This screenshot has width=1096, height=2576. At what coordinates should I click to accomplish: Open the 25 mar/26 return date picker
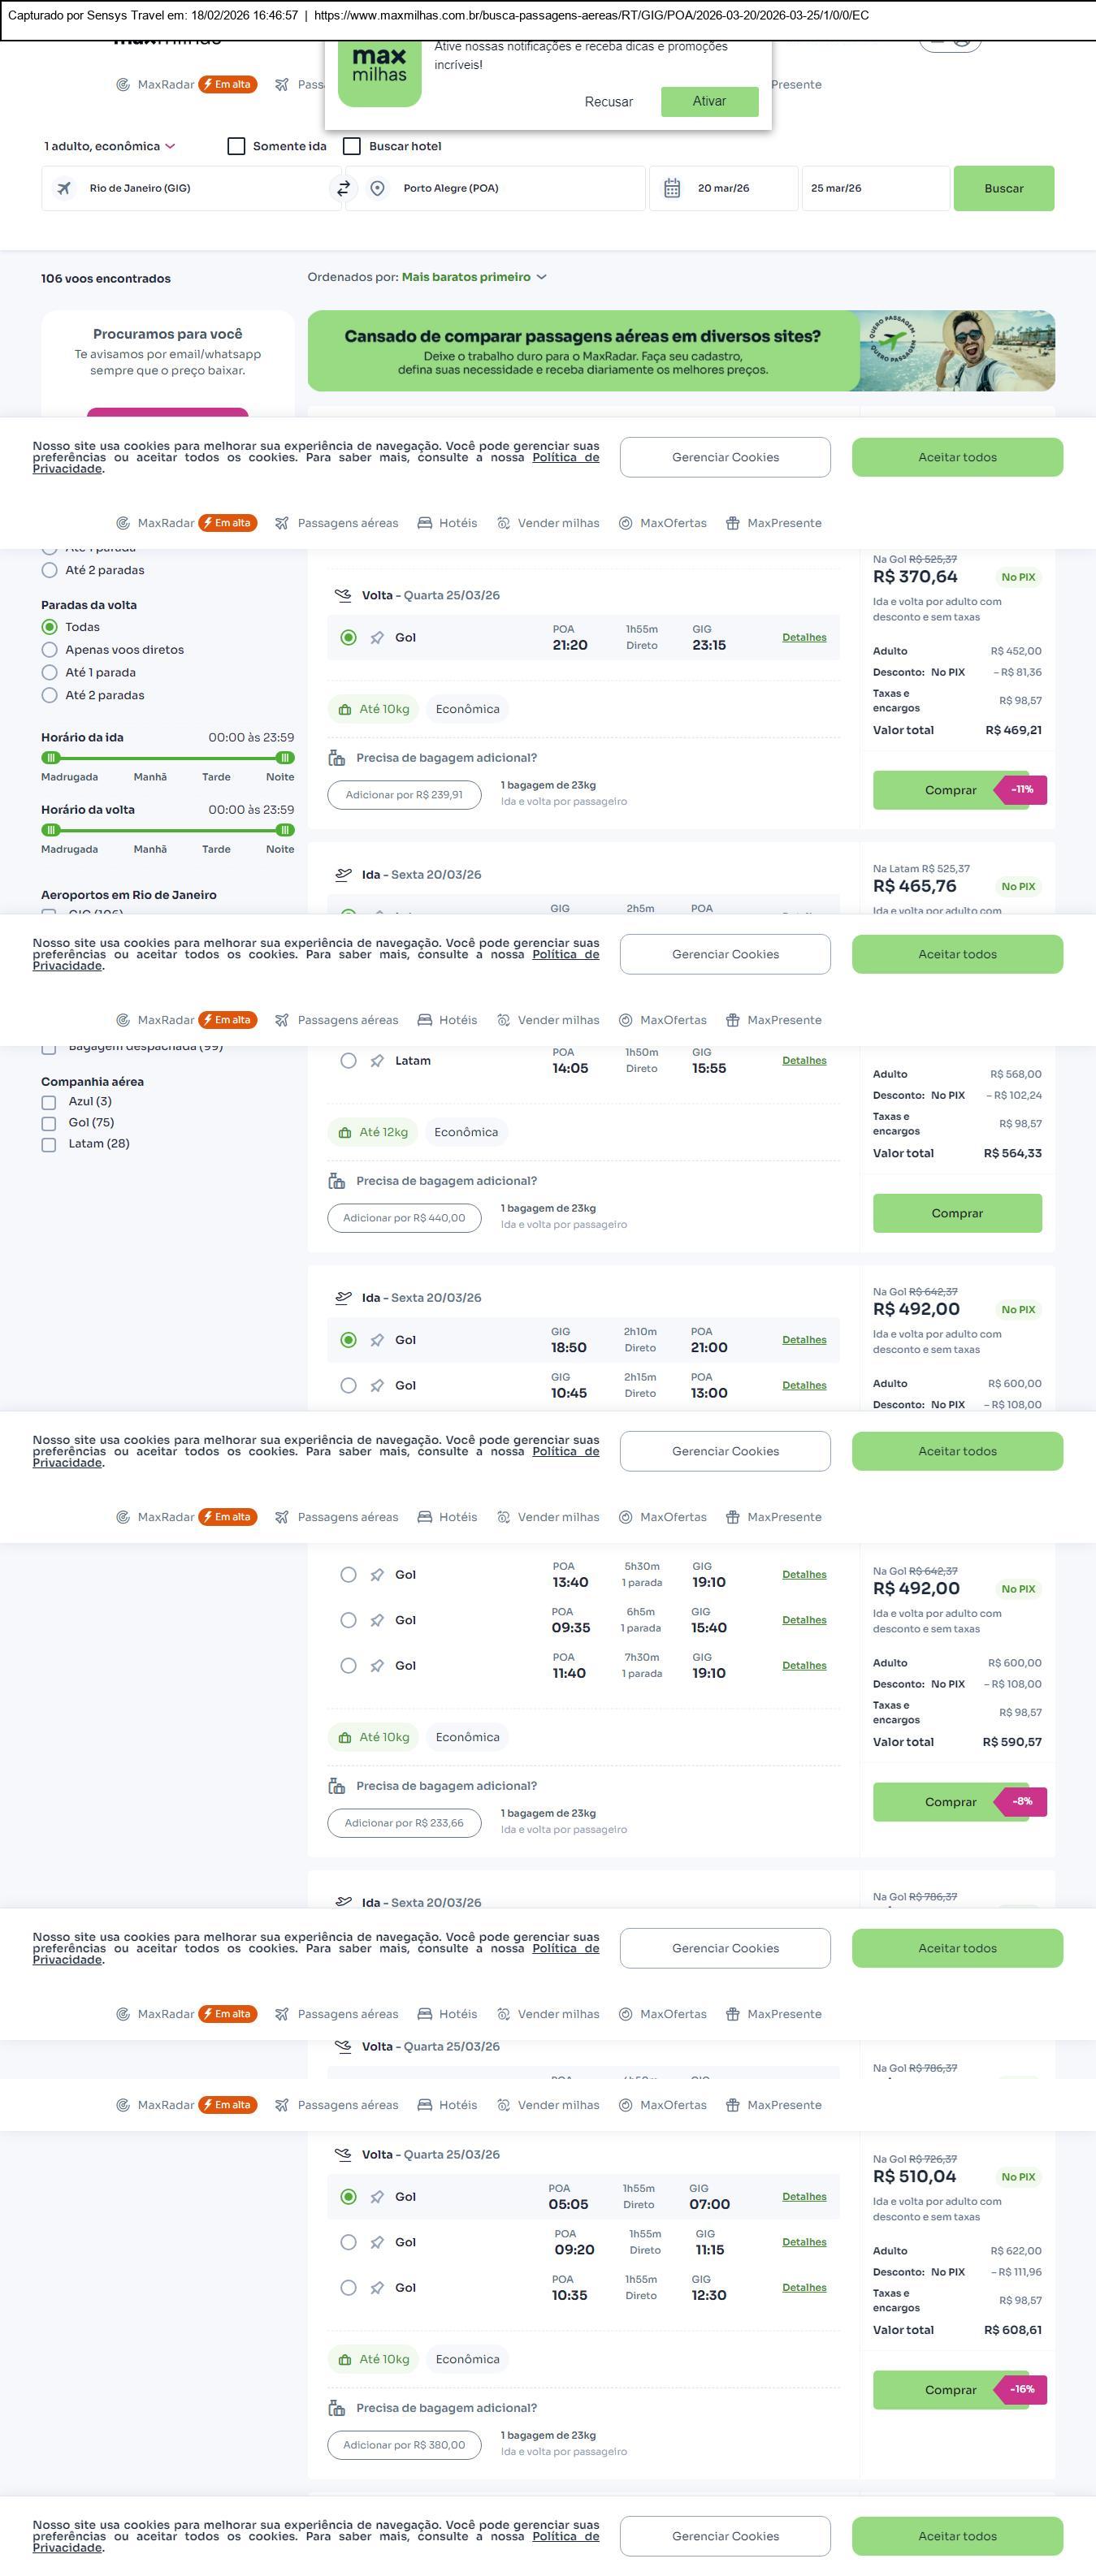(874, 188)
